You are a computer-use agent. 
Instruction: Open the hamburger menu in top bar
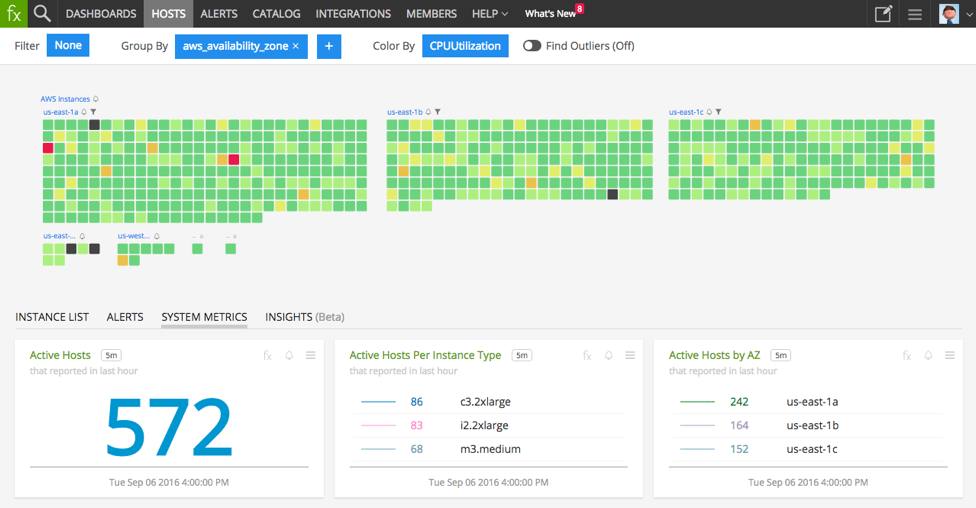pos(914,14)
